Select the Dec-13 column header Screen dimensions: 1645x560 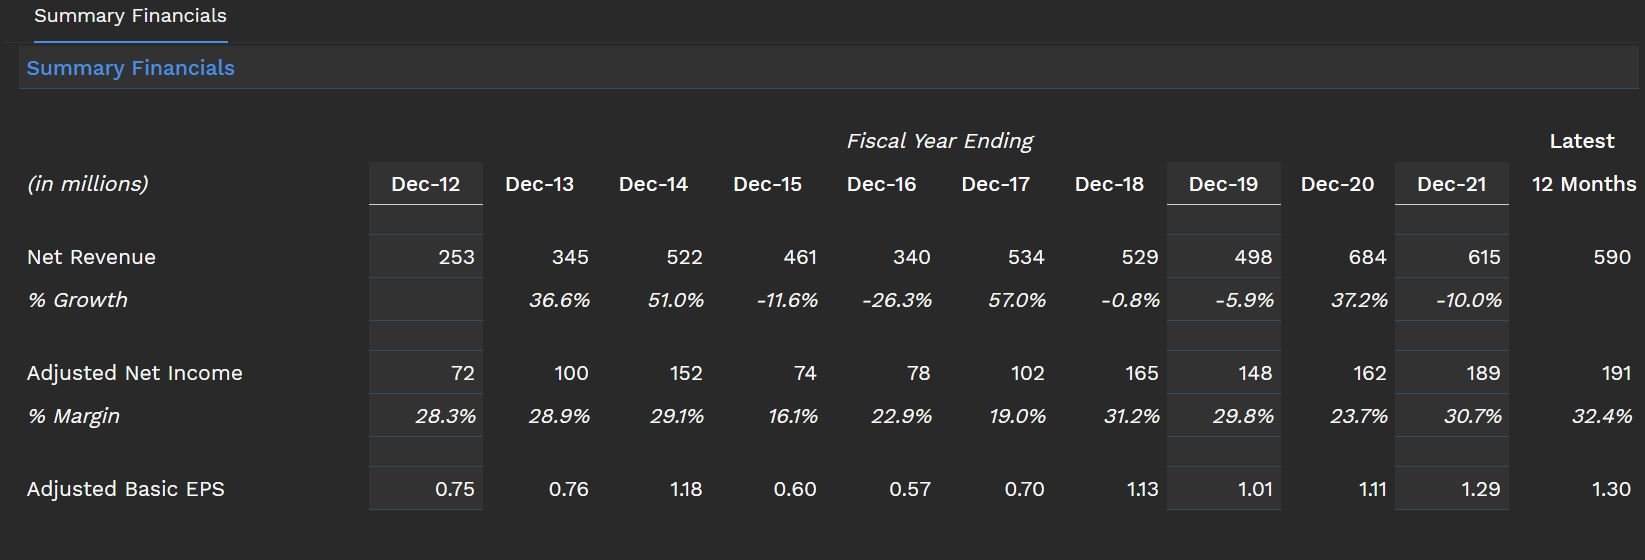click(539, 184)
